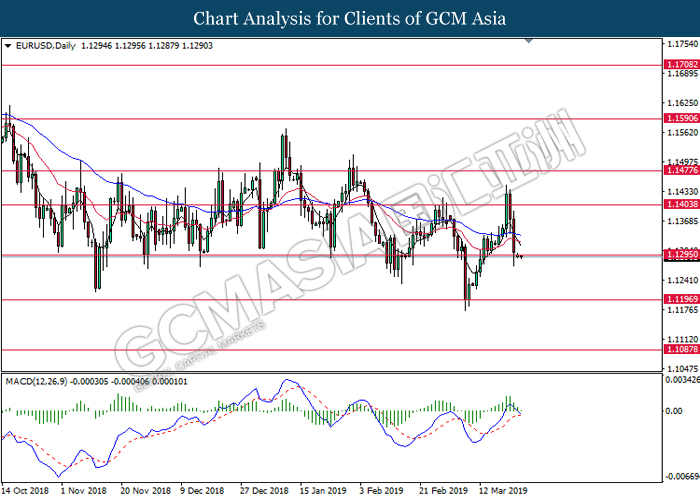Click the chart shift marker triangle at top
This screenshot has width=700, height=500.
click(x=529, y=41)
